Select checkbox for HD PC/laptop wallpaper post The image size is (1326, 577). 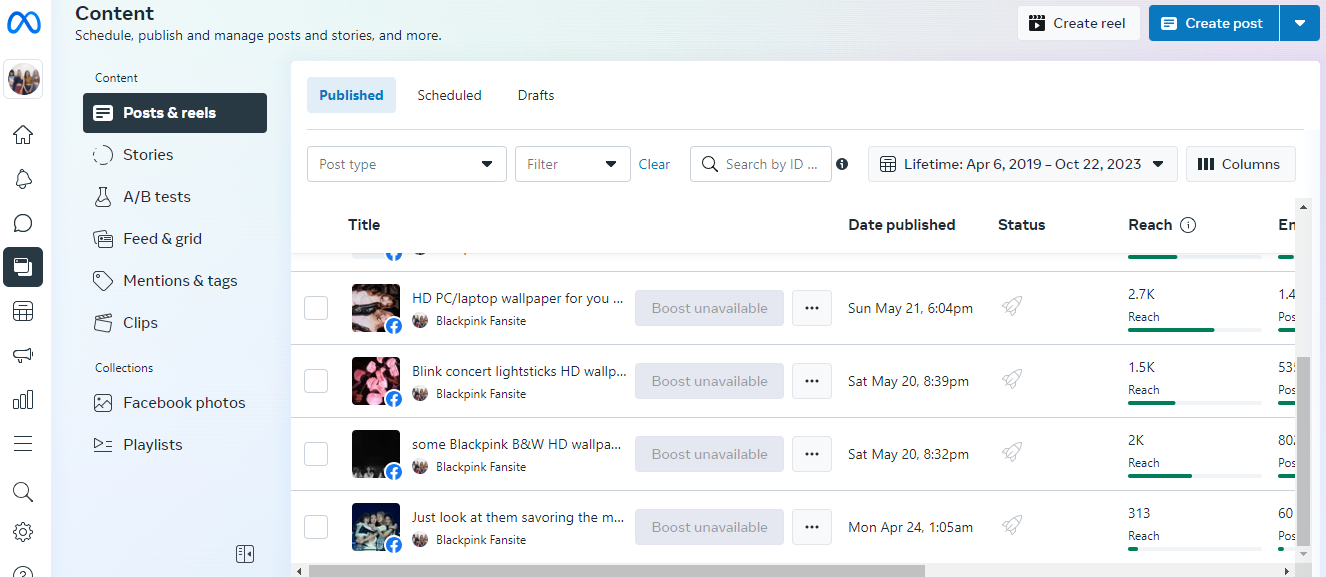316,308
